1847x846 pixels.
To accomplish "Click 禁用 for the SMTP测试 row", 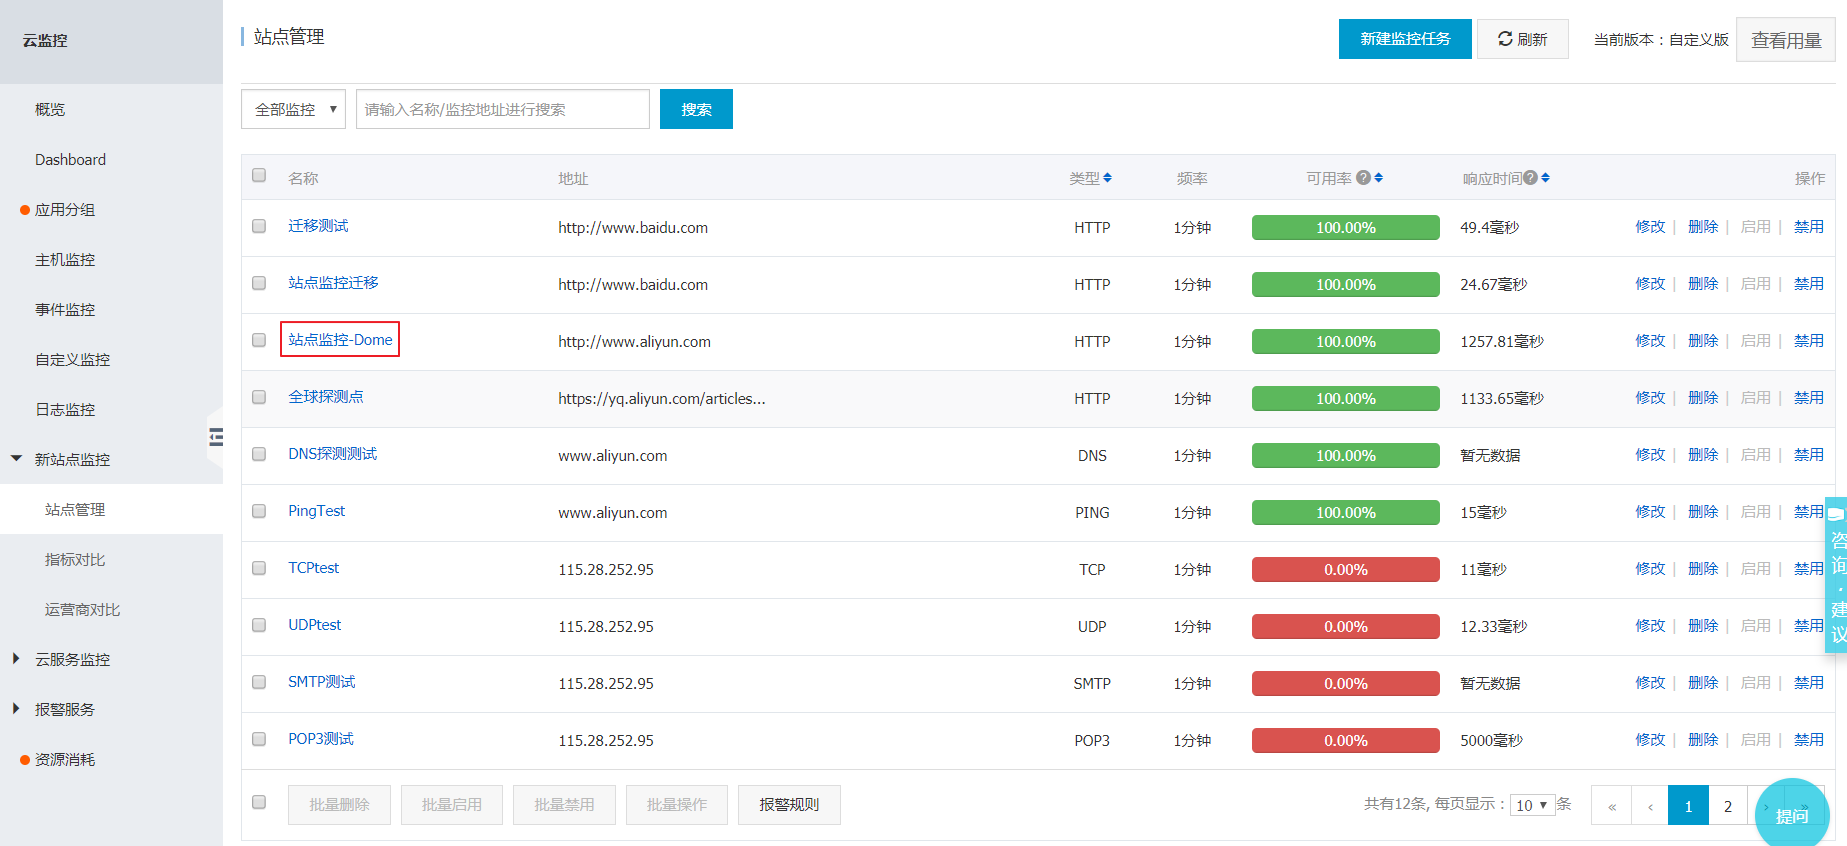I will (x=1808, y=683).
